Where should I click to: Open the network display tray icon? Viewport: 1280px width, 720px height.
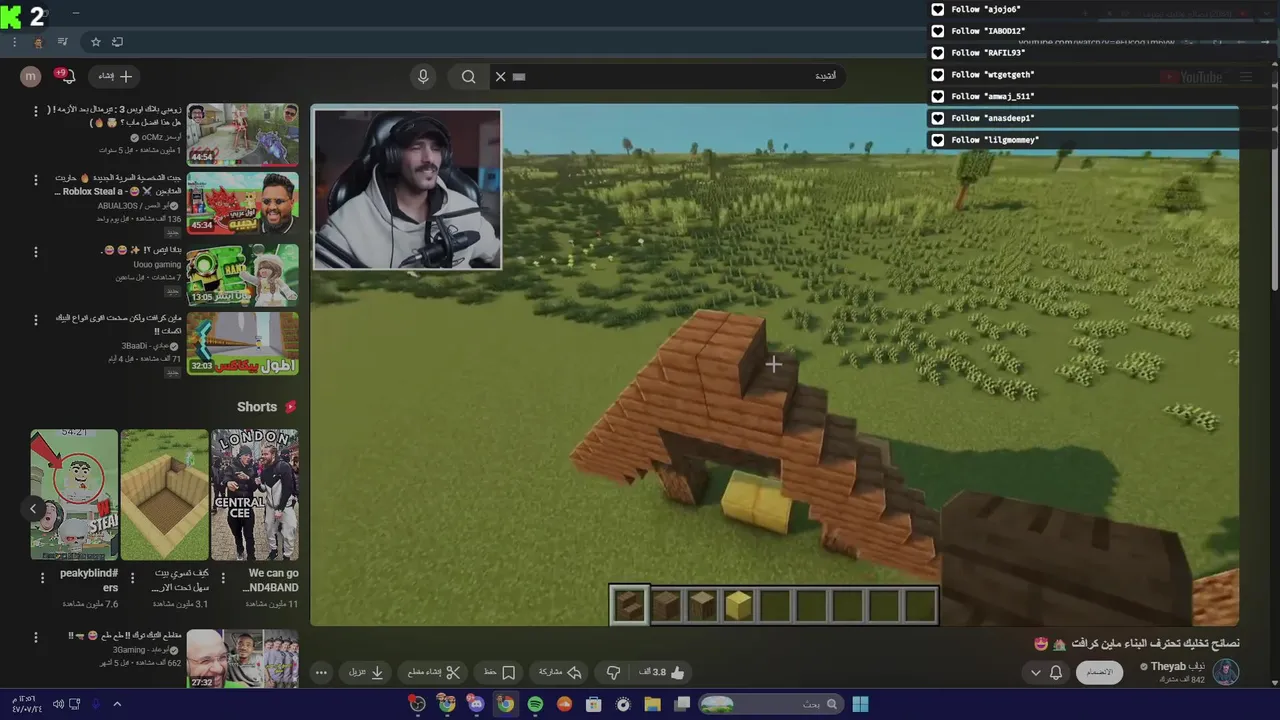point(75,704)
